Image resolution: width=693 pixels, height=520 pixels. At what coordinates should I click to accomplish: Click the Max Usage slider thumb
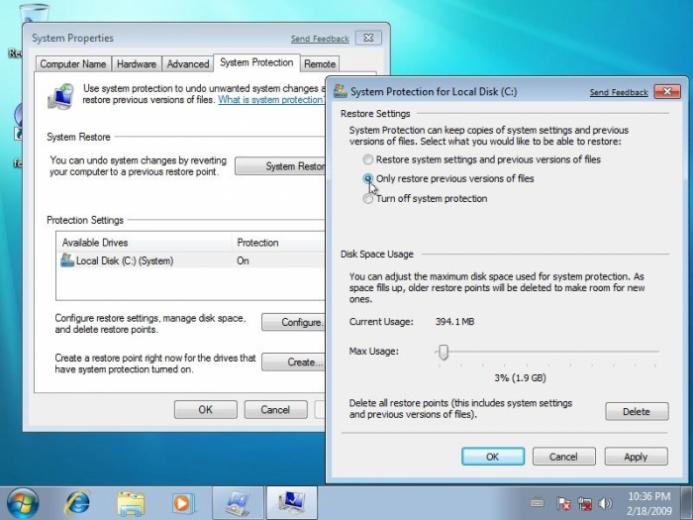[x=443, y=352]
